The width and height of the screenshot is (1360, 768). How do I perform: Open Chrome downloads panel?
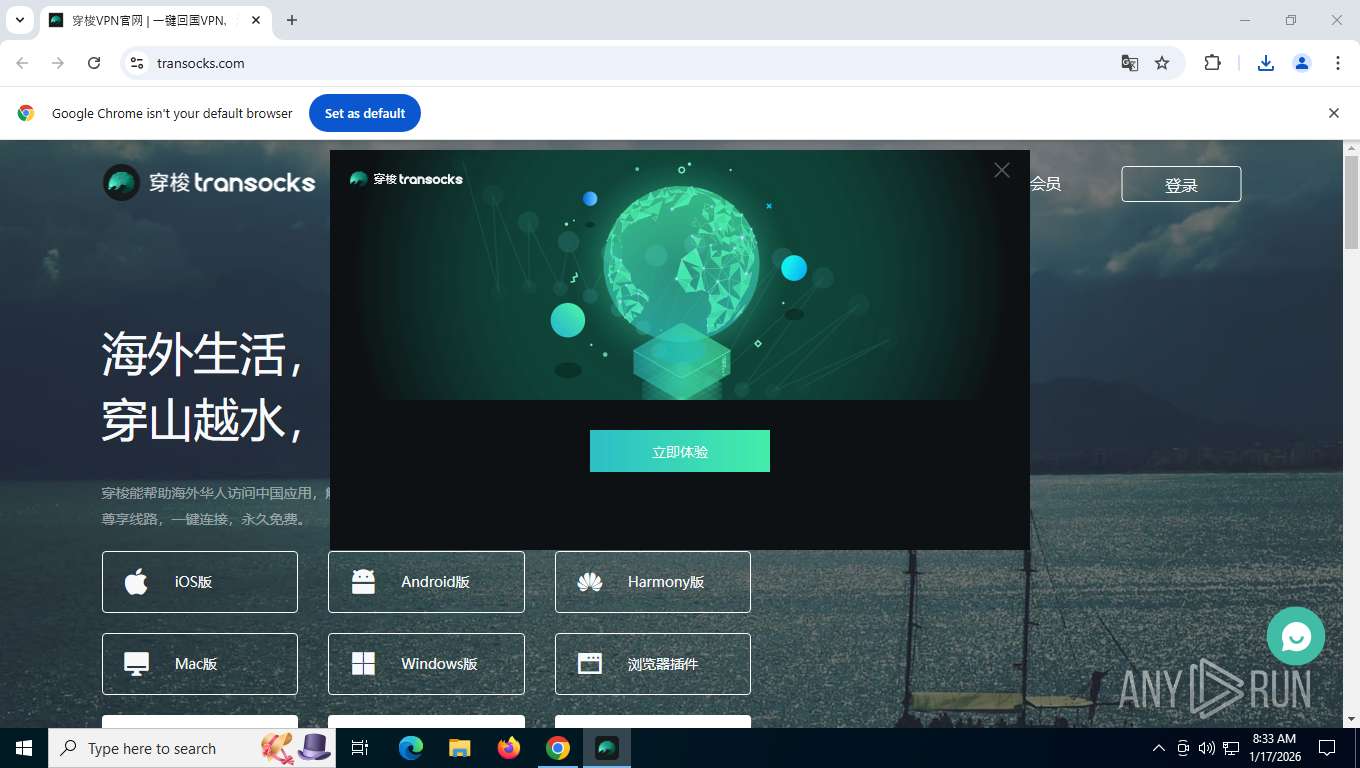pyautogui.click(x=1266, y=63)
